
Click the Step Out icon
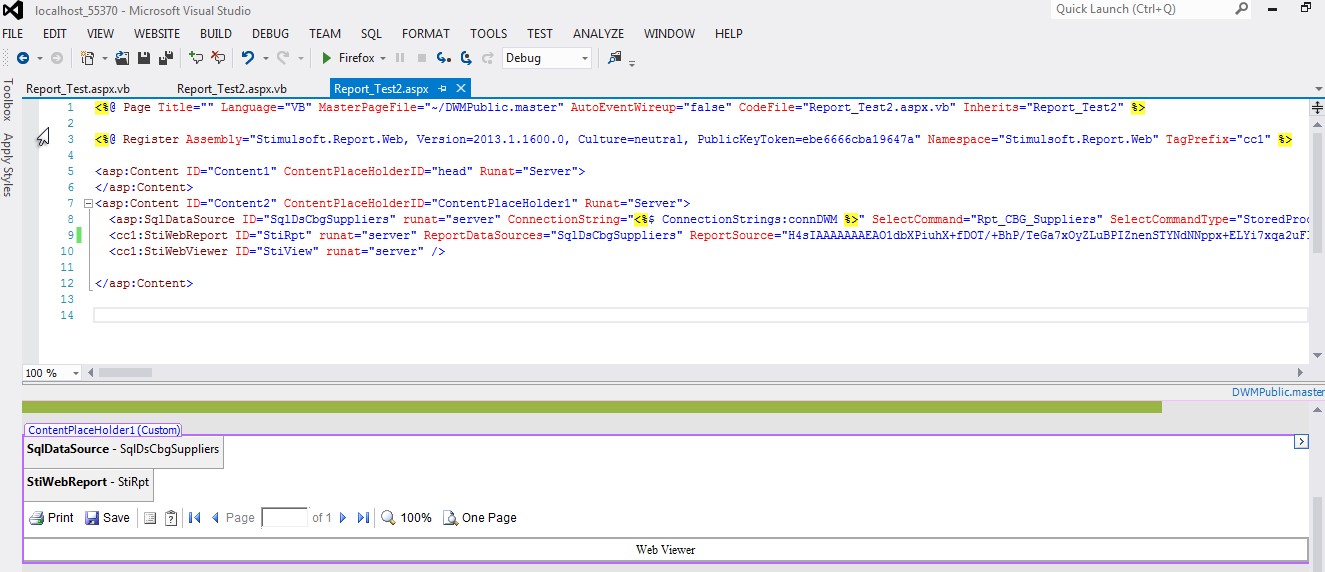pyautogui.click(x=488, y=58)
